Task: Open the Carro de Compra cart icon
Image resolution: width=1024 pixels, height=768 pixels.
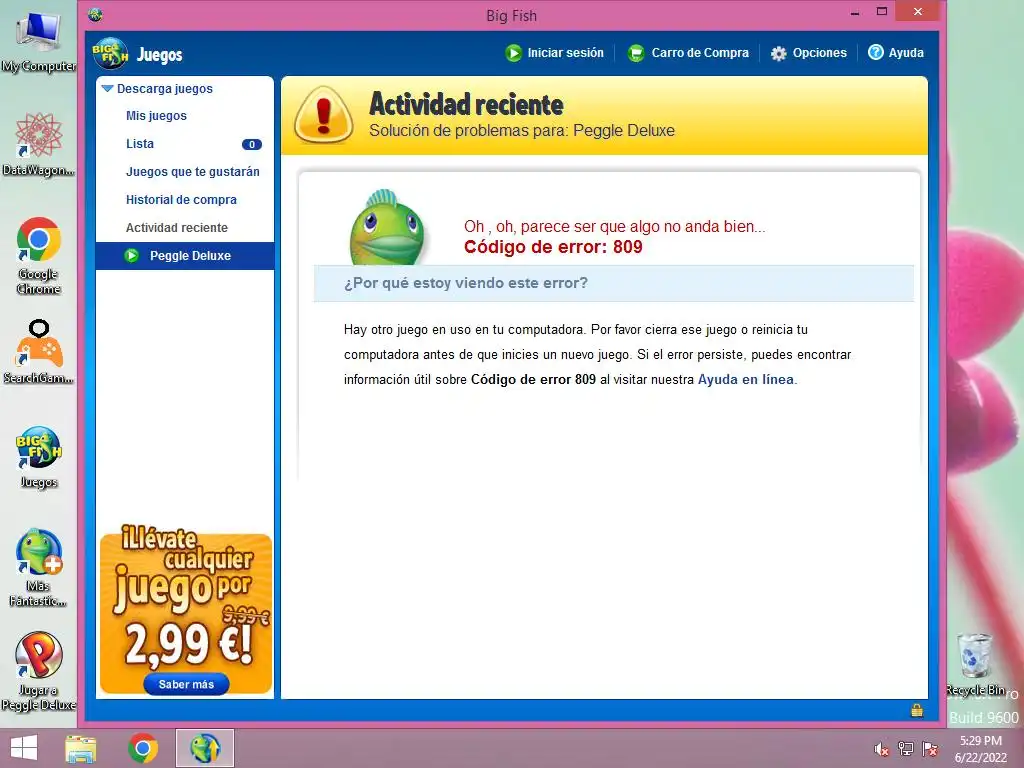Action: 635,53
